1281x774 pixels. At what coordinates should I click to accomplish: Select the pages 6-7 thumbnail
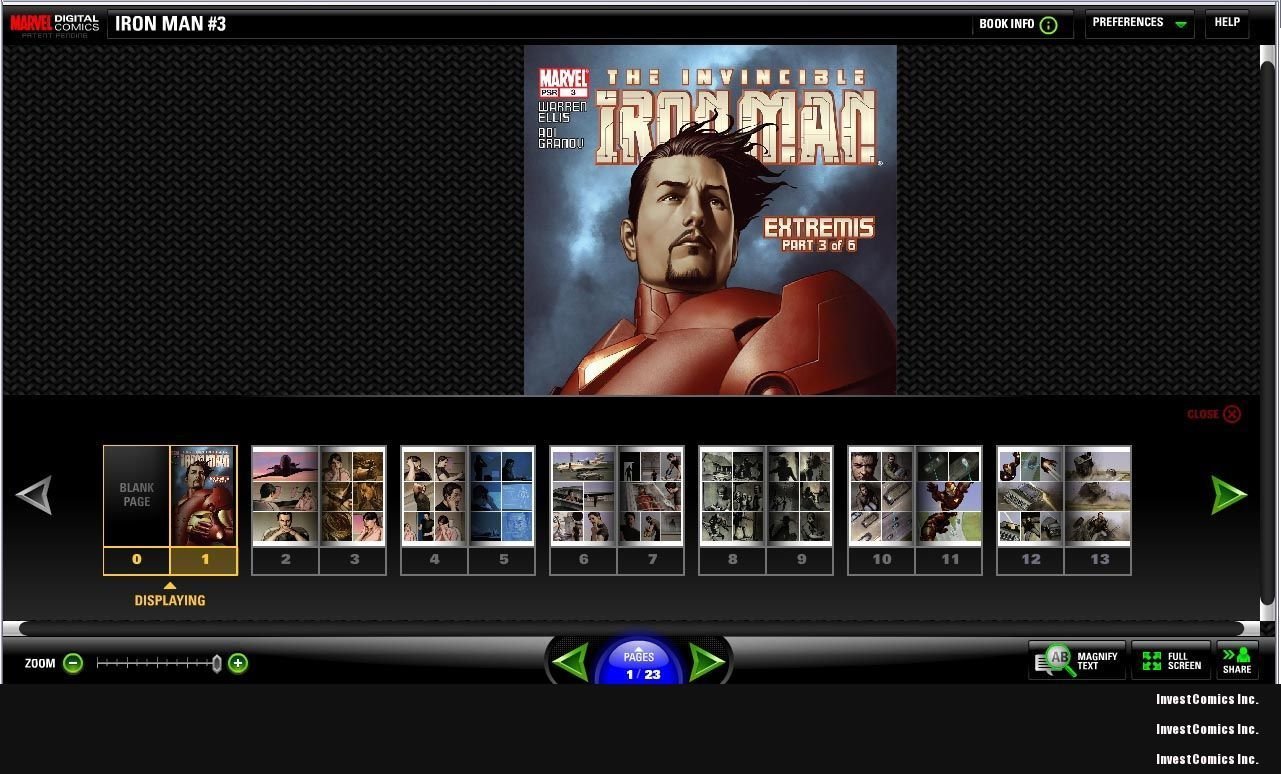coord(617,498)
